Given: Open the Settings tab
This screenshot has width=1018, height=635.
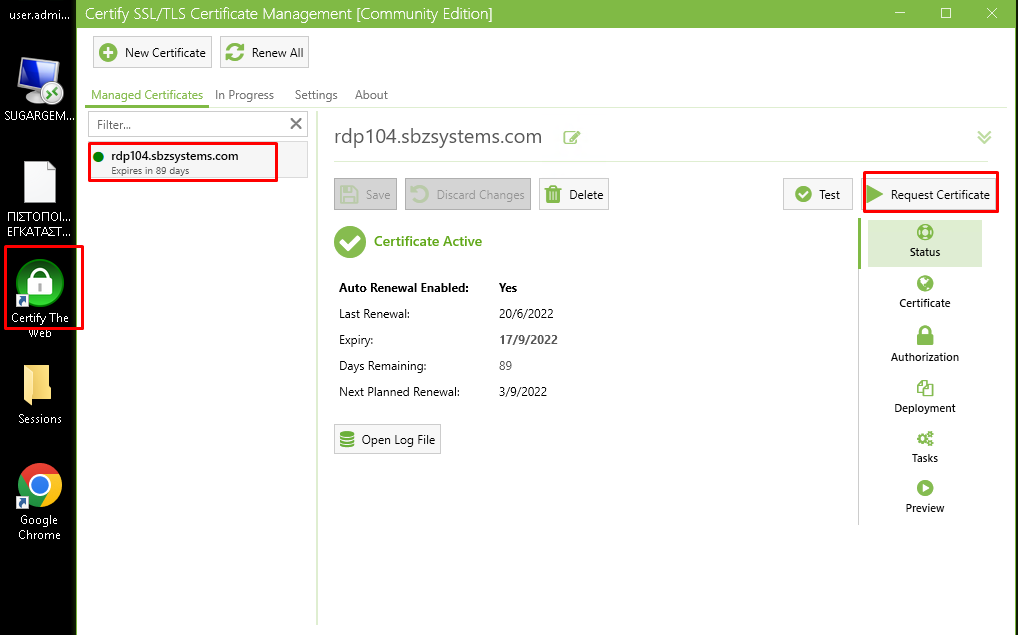Looking at the screenshot, I should pyautogui.click(x=316, y=95).
